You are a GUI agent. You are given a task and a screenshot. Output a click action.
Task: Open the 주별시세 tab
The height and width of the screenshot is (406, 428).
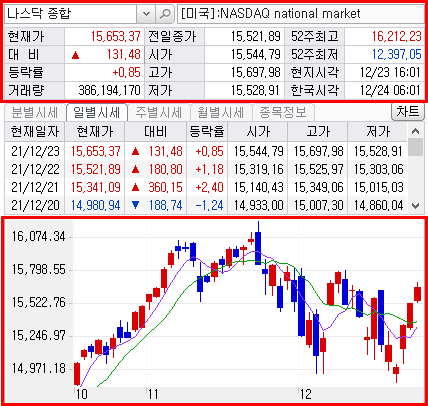point(158,112)
